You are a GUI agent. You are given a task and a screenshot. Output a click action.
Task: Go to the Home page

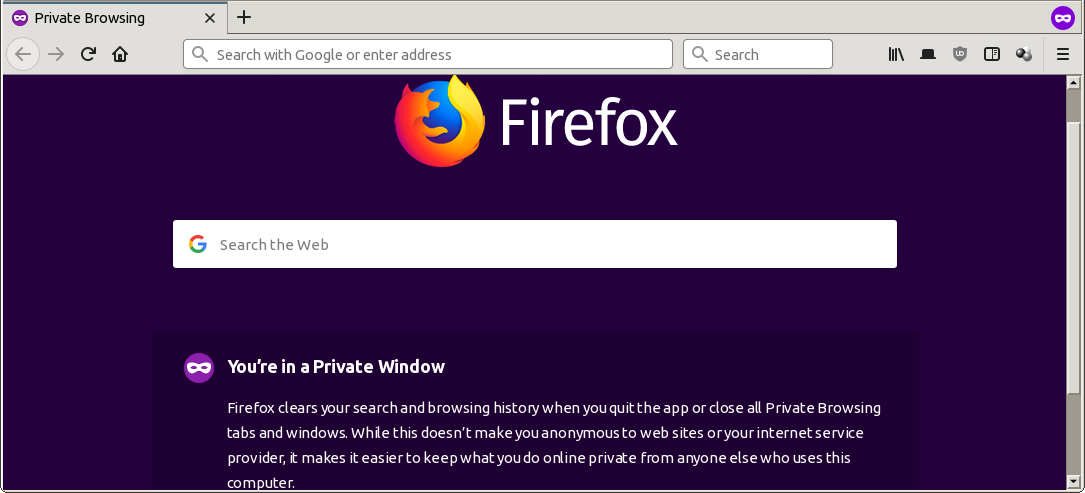coord(120,55)
